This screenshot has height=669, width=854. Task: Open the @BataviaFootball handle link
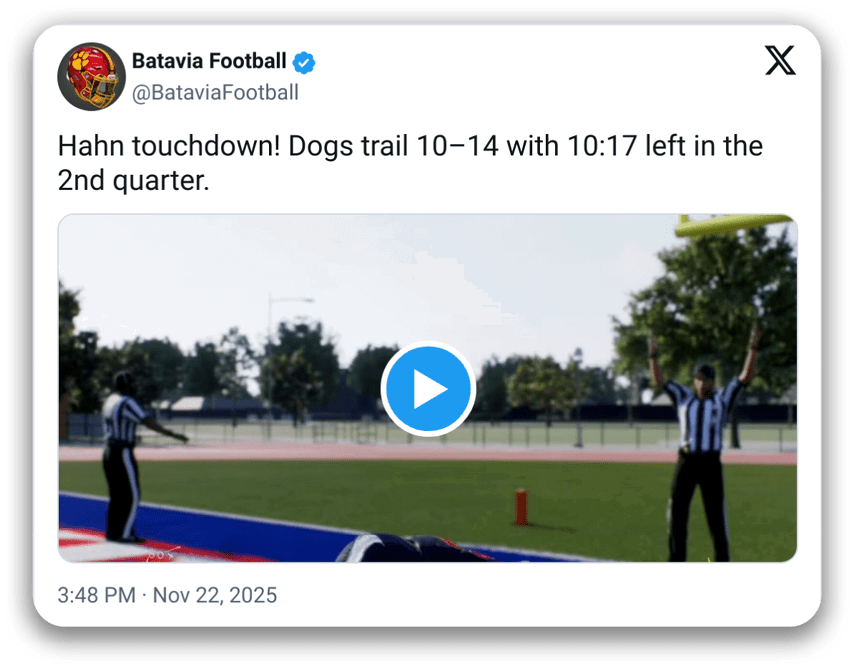[x=214, y=92]
